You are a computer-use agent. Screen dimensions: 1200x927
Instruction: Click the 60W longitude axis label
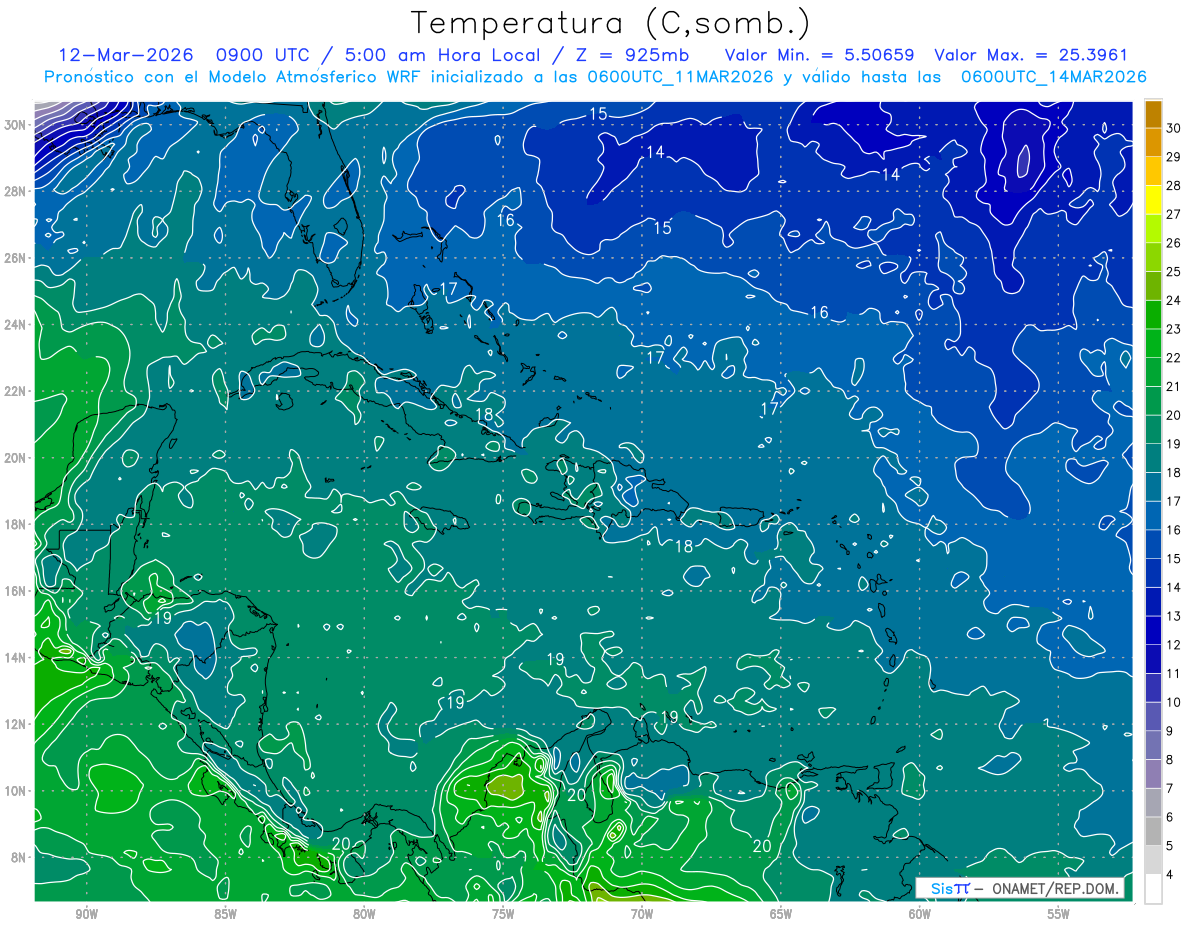920,914
